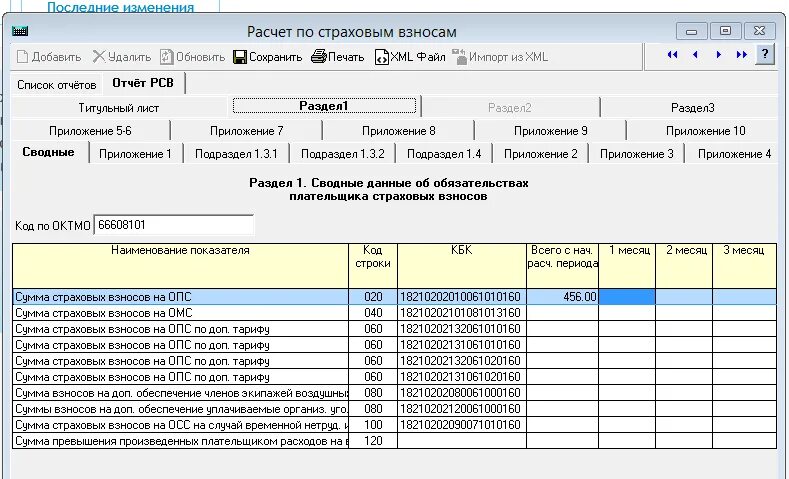
Task: Click KBK cell 18210202131061010160
Action: click(x=461, y=345)
